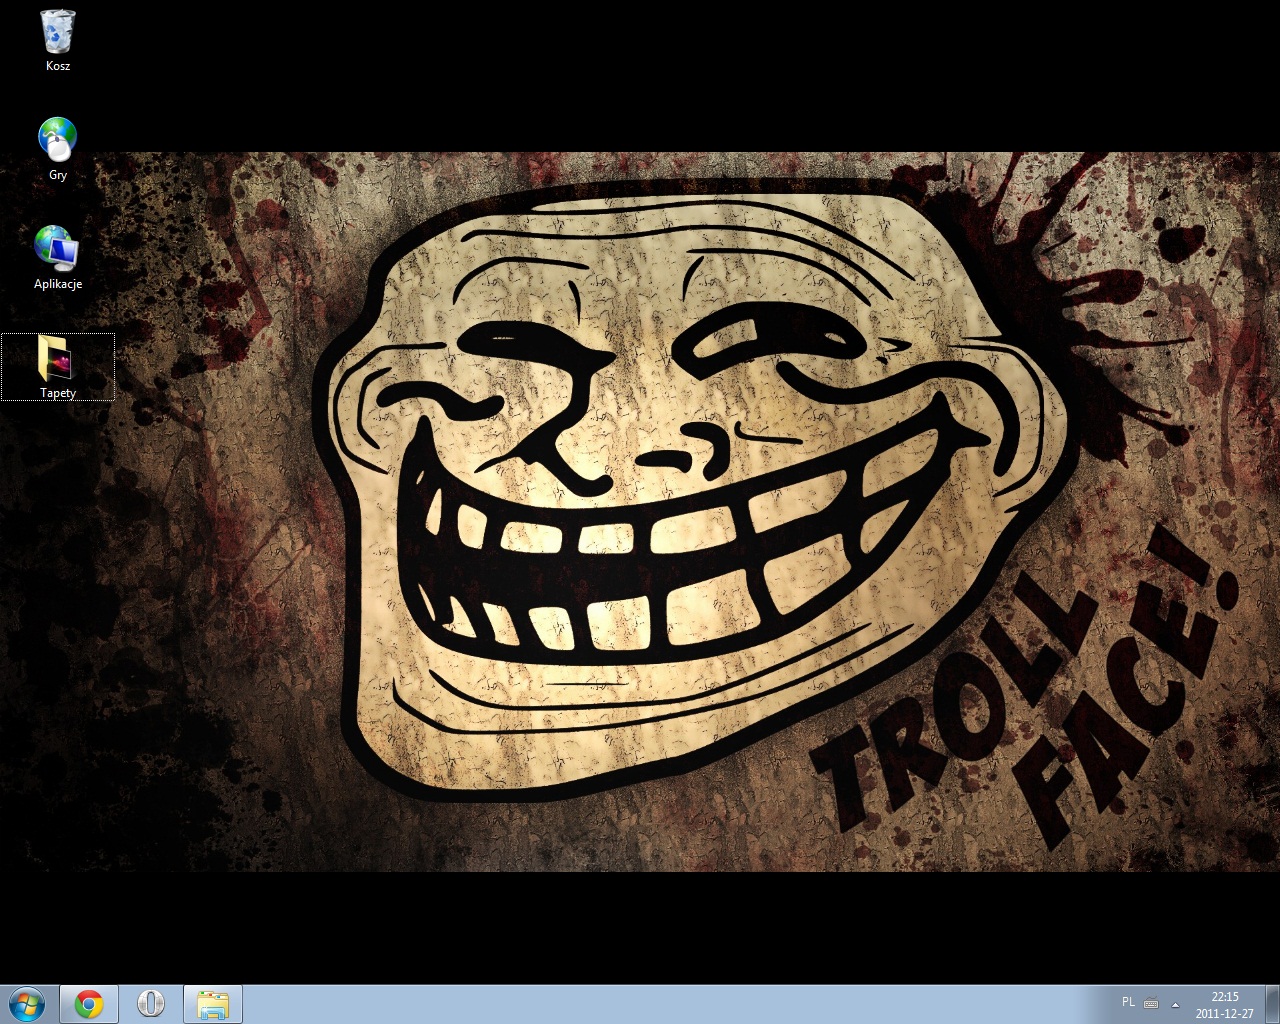Viewport: 1280px width, 1024px height.
Task: Select the Gry desktop shortcut
Action: click(58, 150)
